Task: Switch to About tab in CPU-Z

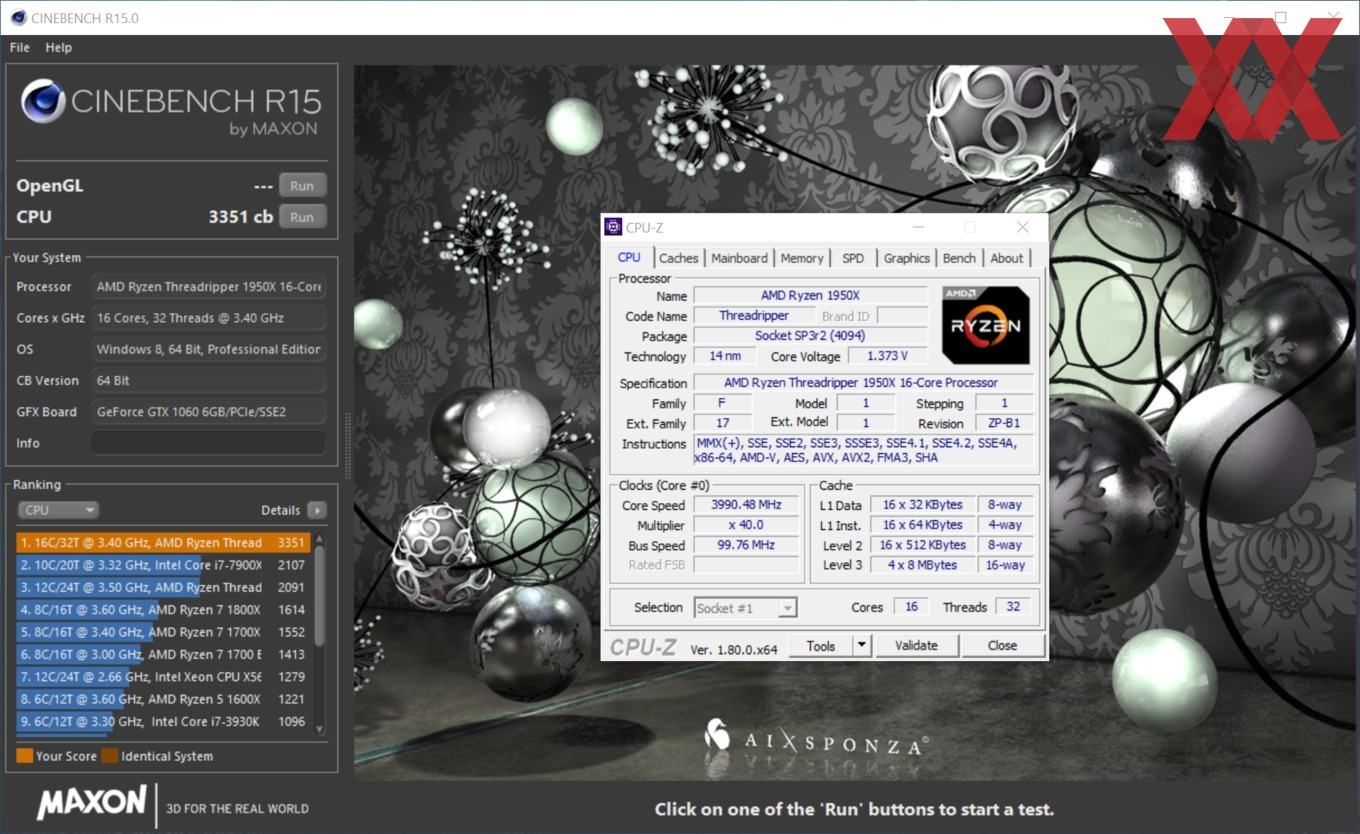Action: 1007,258
